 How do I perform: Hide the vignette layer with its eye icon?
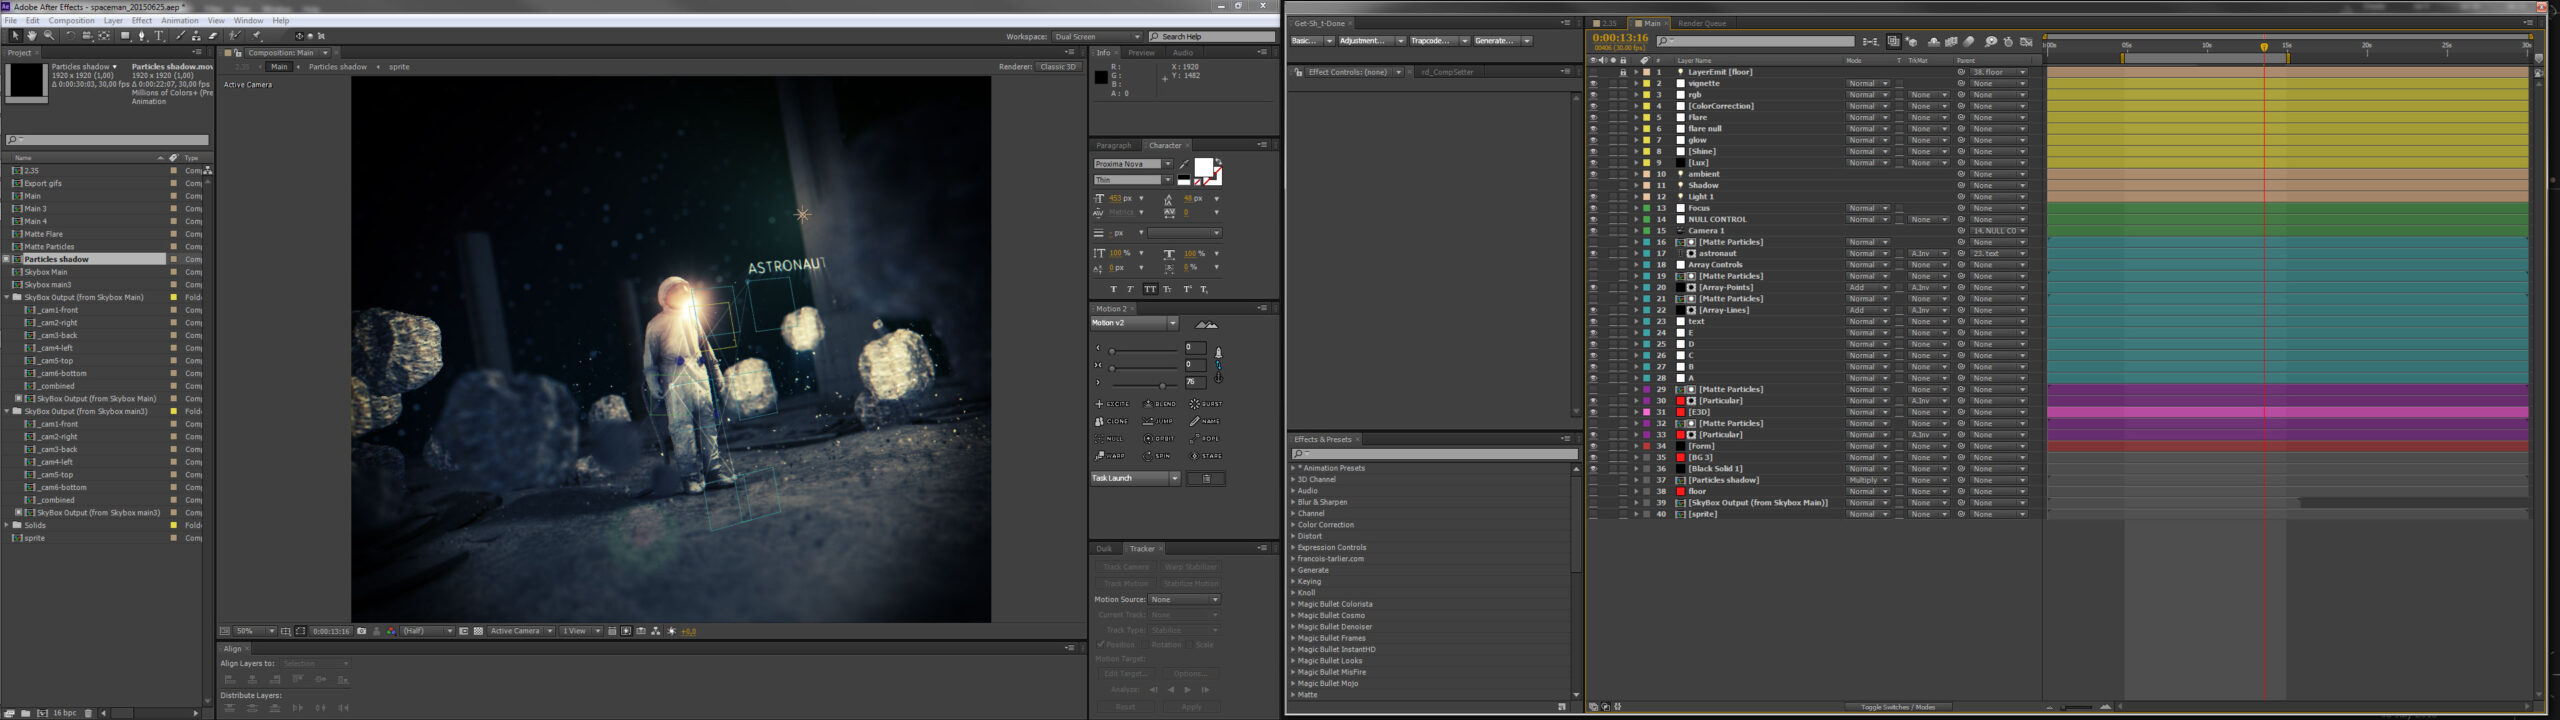(1593, 84)
